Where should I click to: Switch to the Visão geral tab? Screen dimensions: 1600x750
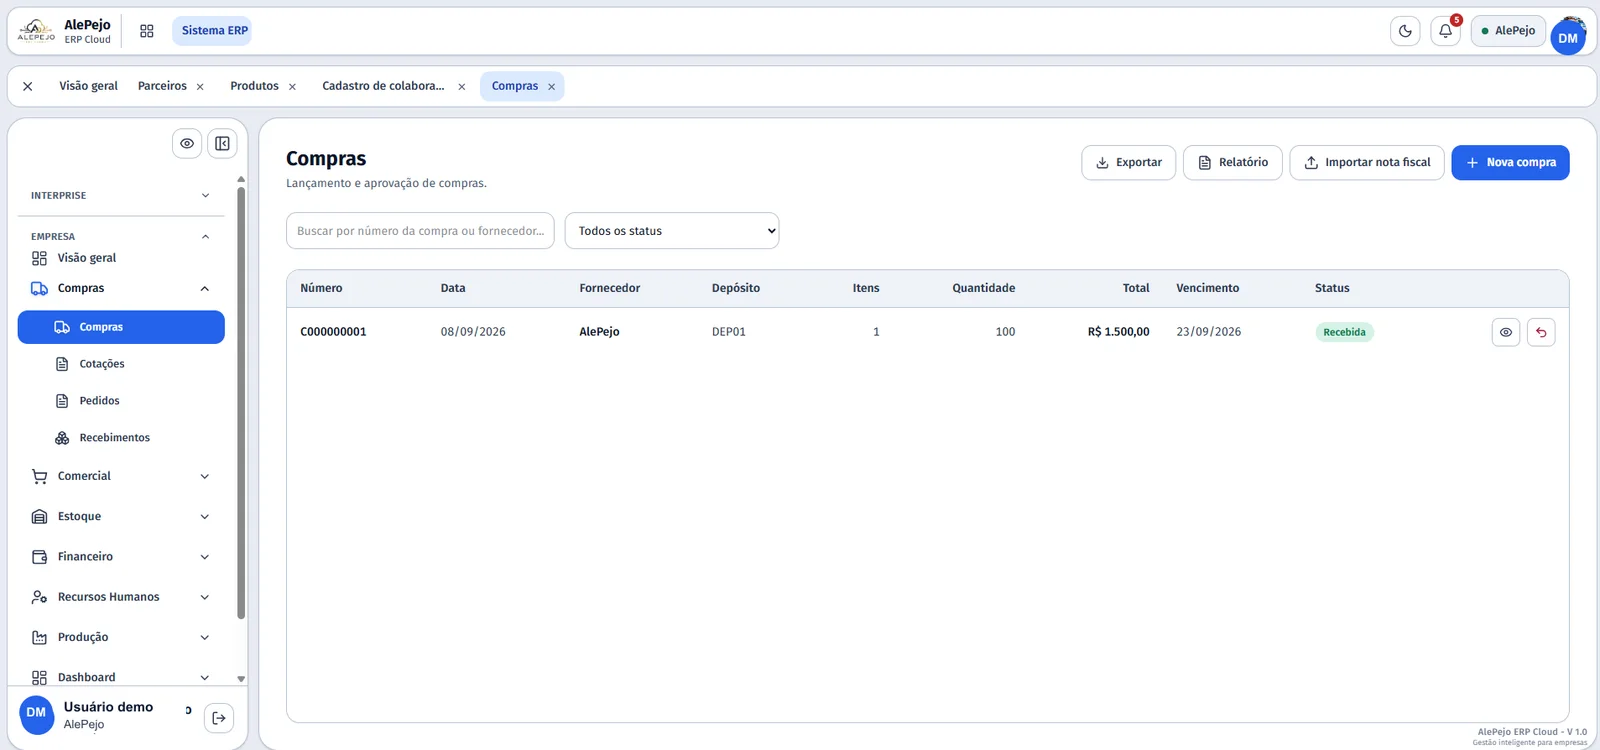click(x=88, y=86)
